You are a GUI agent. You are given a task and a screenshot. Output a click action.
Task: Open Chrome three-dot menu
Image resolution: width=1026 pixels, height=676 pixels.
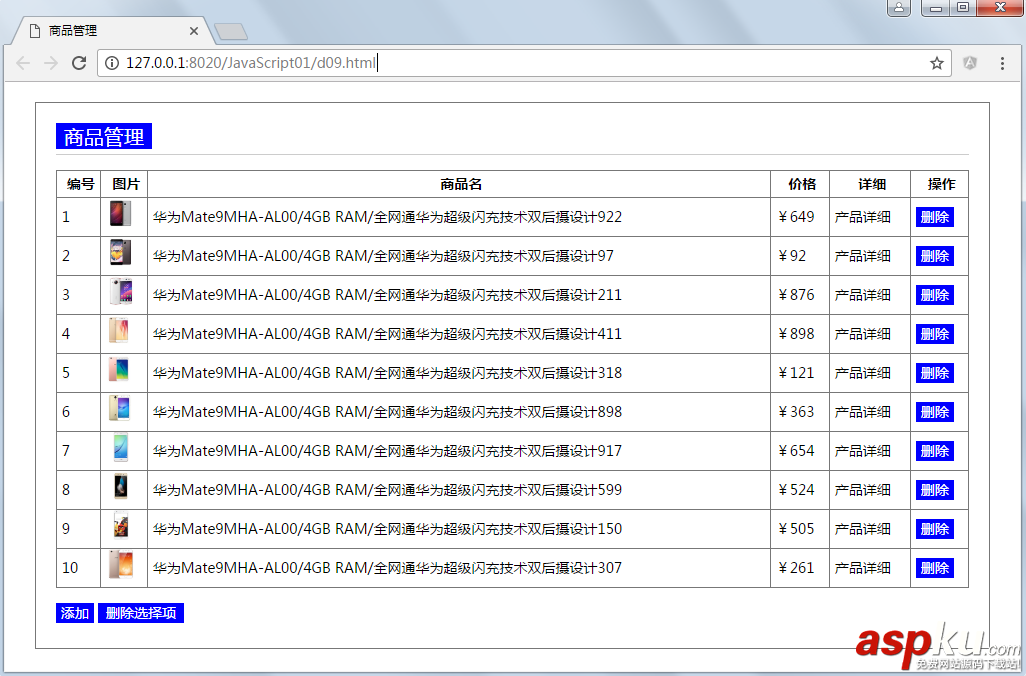[x=1002, y=63]
